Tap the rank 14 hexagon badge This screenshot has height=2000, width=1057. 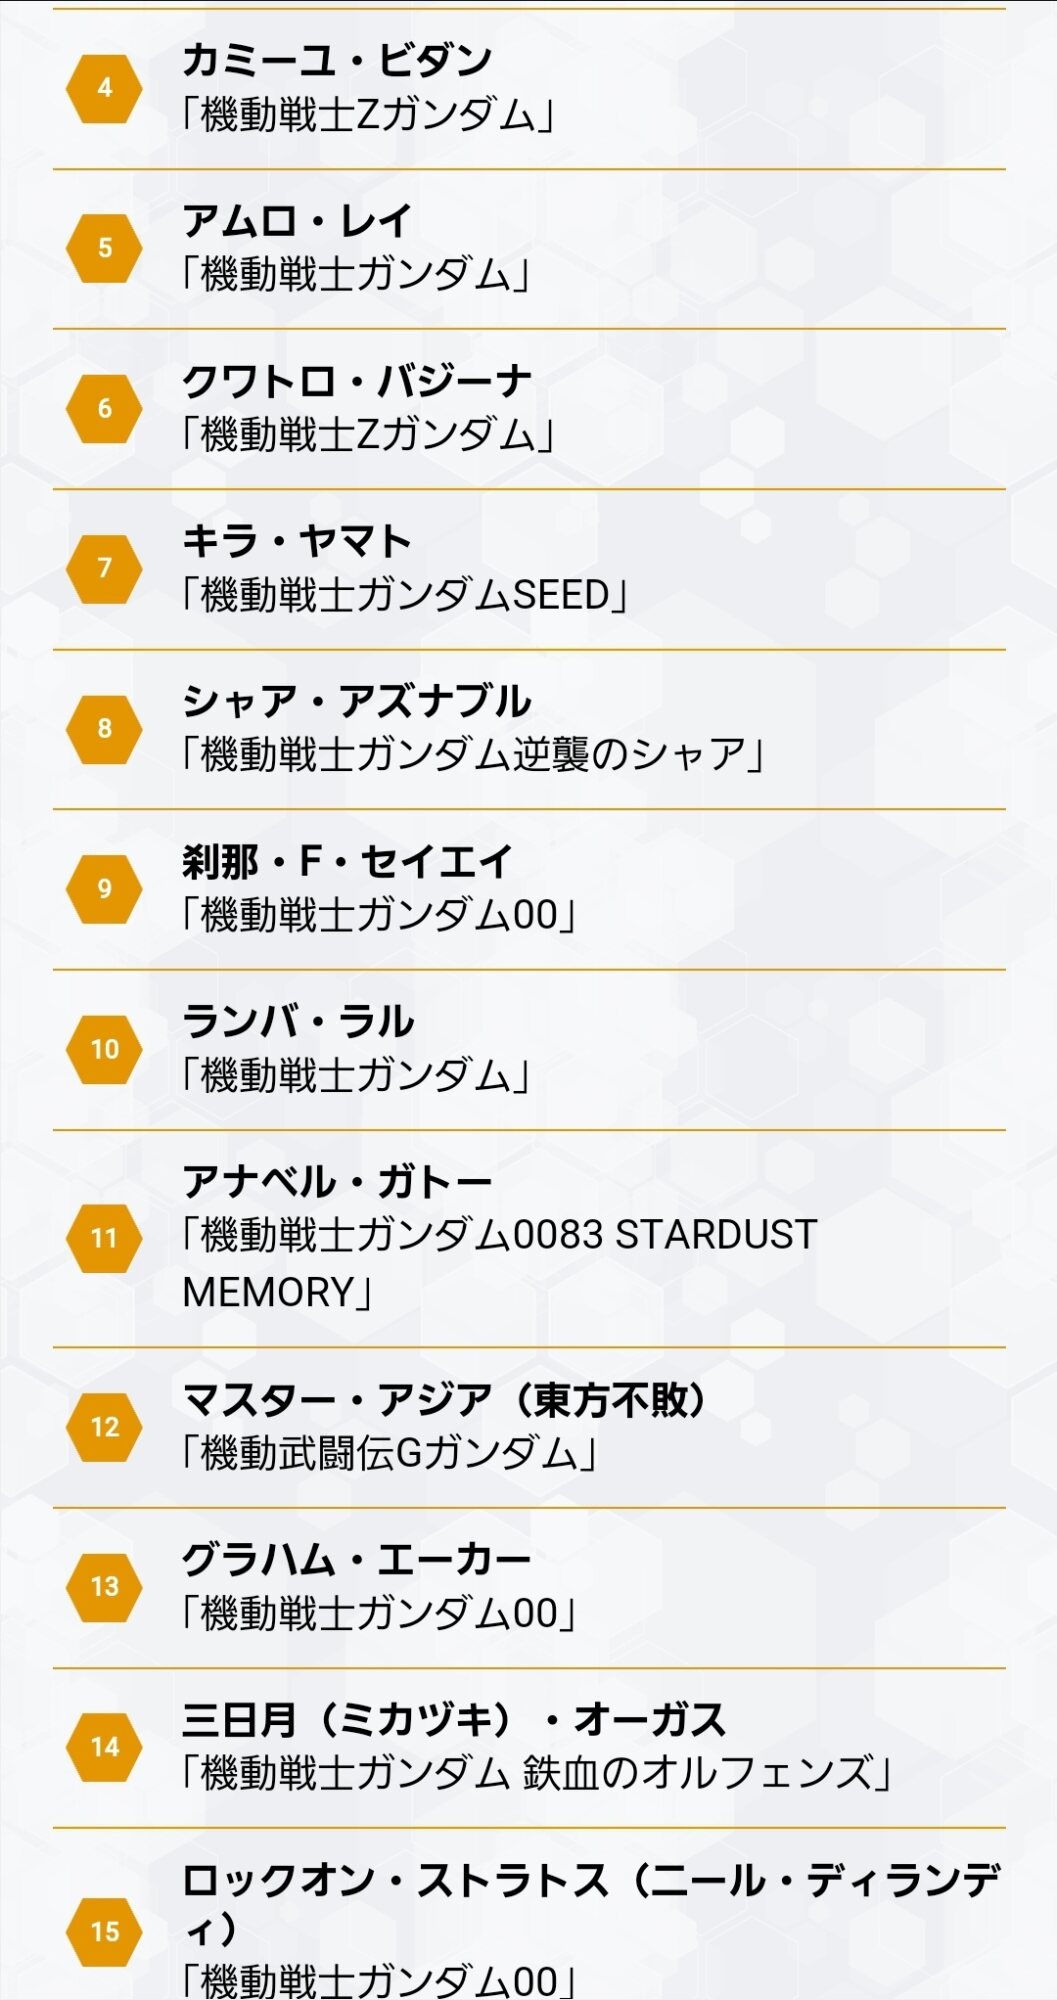tap(104, 1747)
